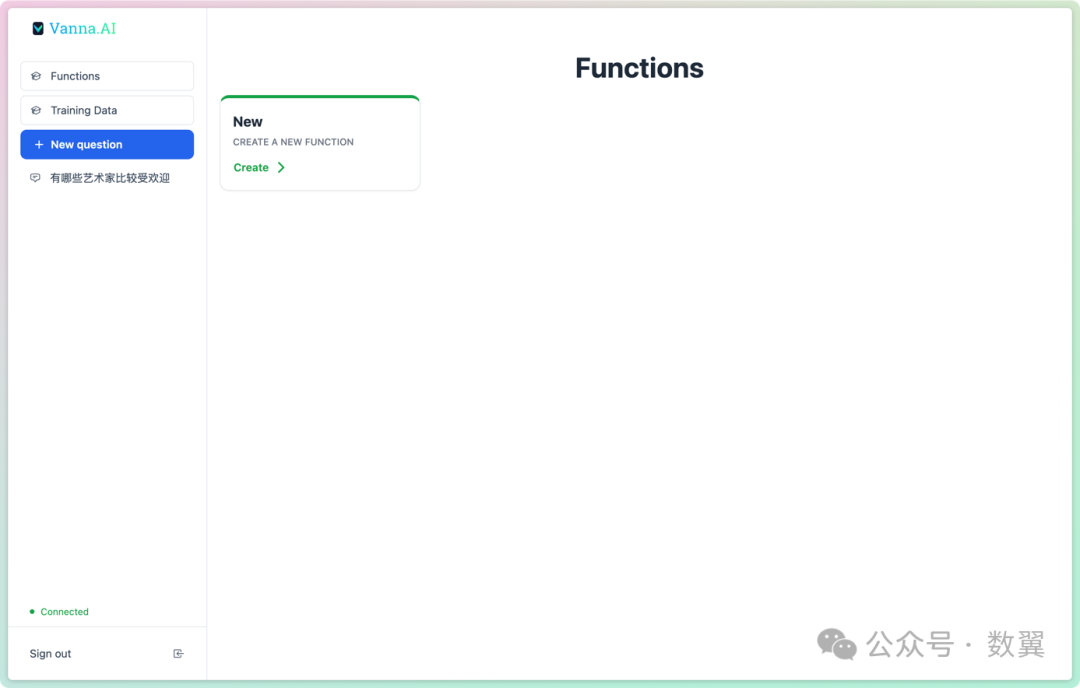
Task: Open the Functions sidebar item
Action: (x=107, y=76)
